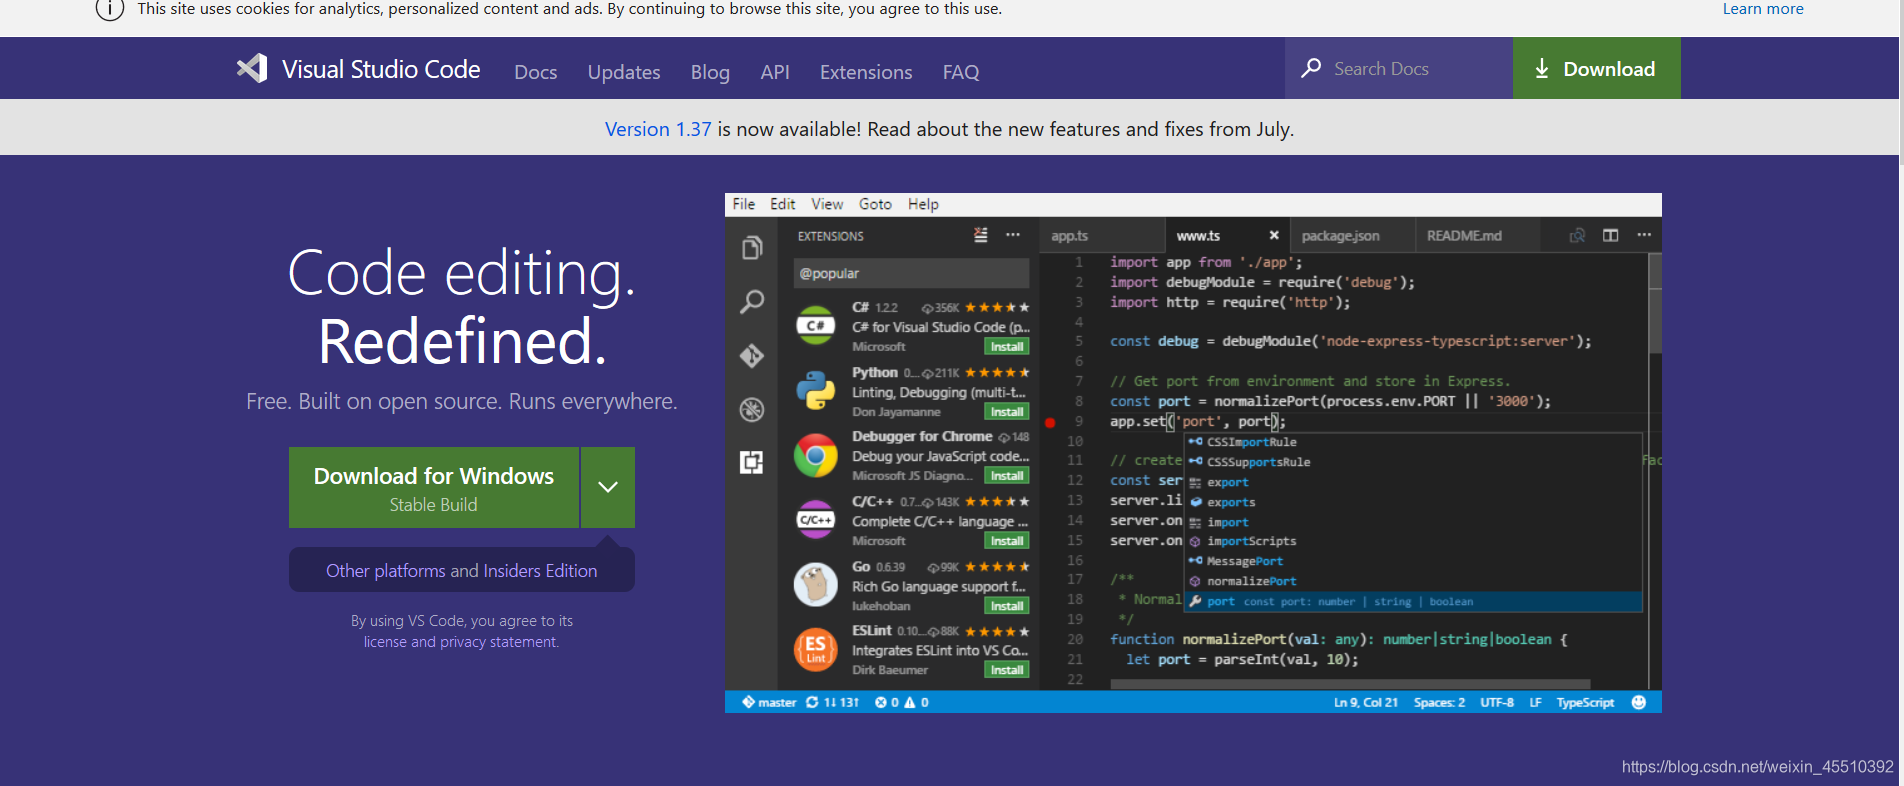Open the Extensions navigation item

click(x=866, y=72)
